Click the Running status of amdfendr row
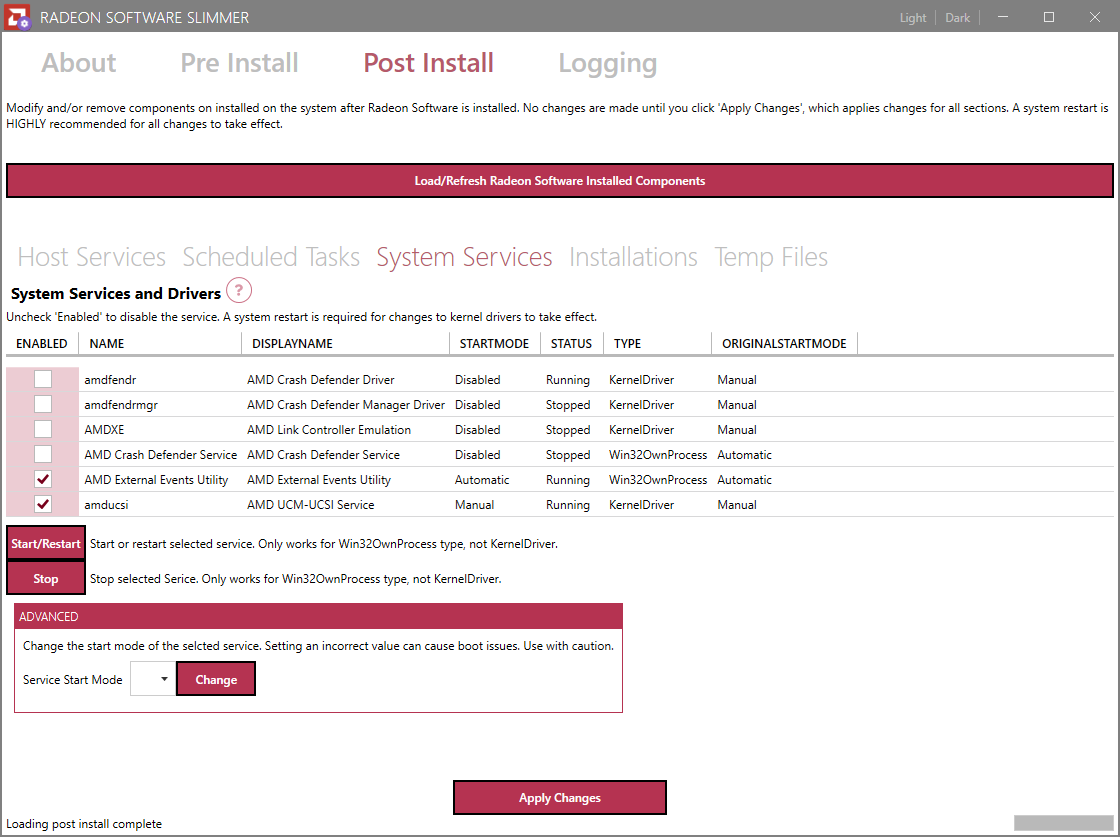The height and width of the screenshot is (837, 1120). pyautogui.click(x=568, y=380)
